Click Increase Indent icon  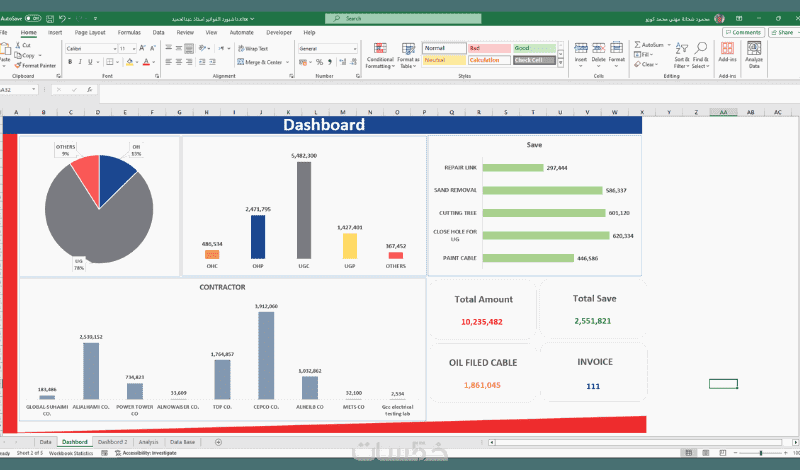213,62
